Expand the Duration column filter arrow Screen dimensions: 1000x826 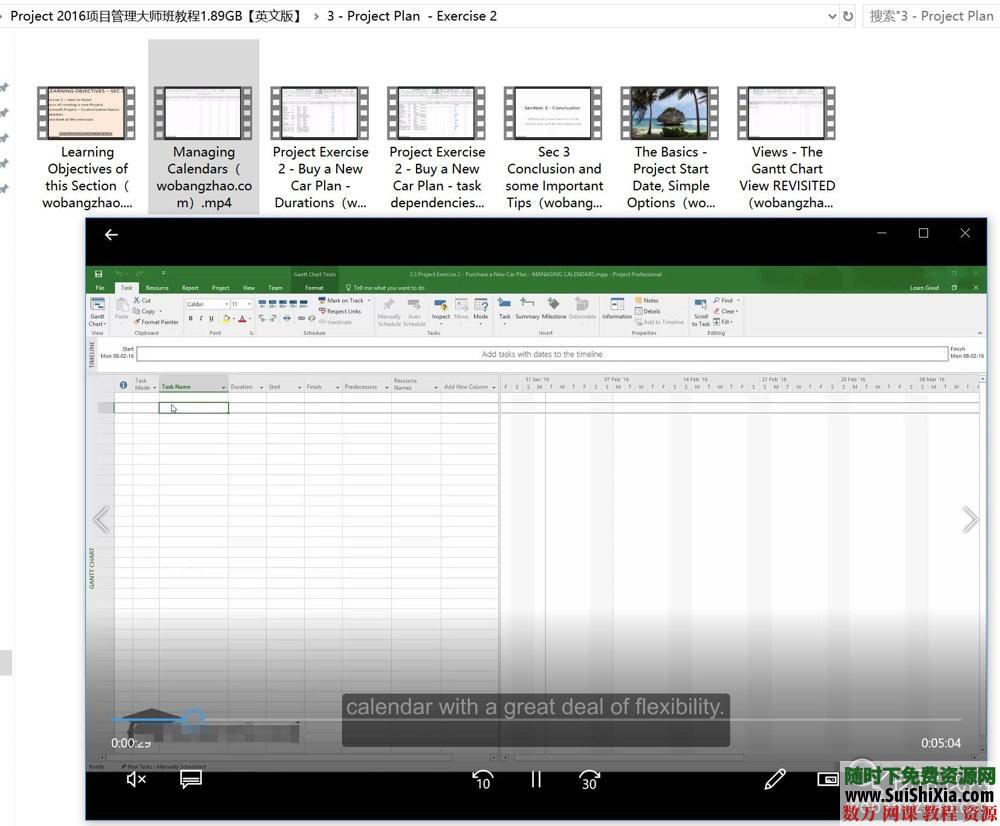point(261,387)
